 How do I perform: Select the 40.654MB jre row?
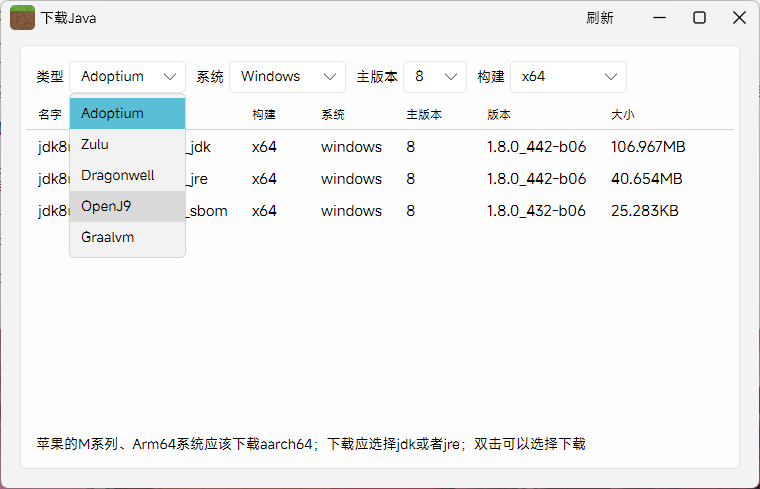450,179
